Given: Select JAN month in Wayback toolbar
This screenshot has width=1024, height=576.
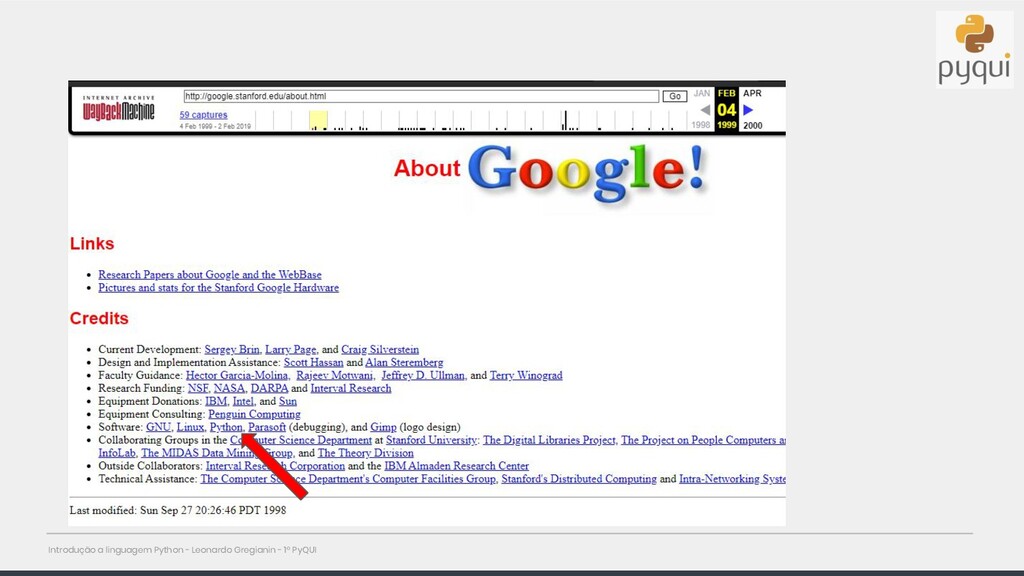Looking at the screenshot, I should click(702, 93).
